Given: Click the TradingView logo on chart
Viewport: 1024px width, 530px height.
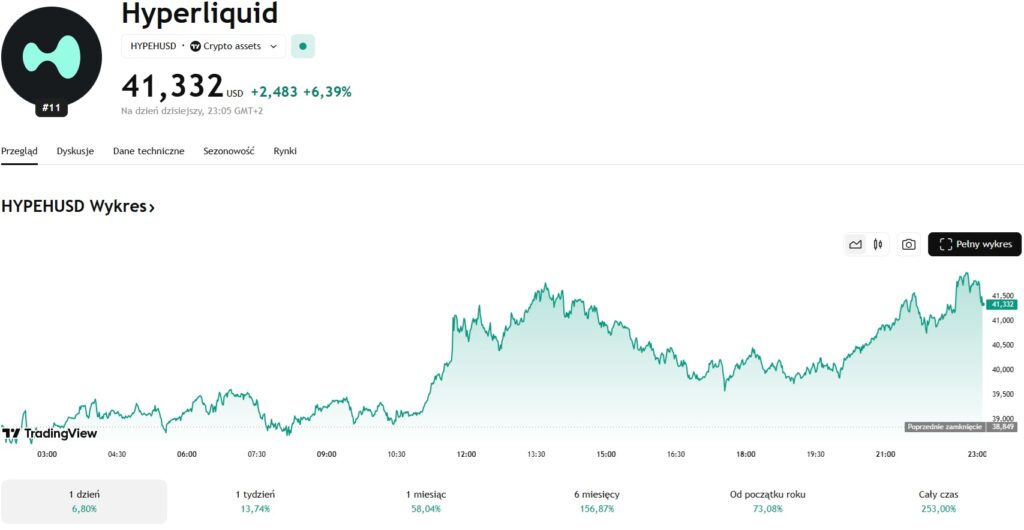Looking at the screenshot, I should 49,434.
